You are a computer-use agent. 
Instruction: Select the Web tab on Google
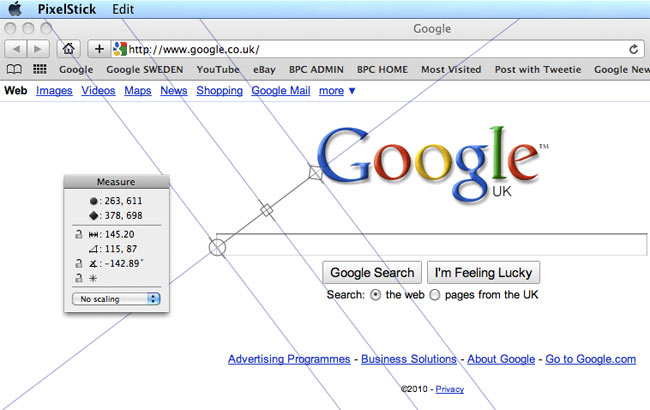[16, 90]
